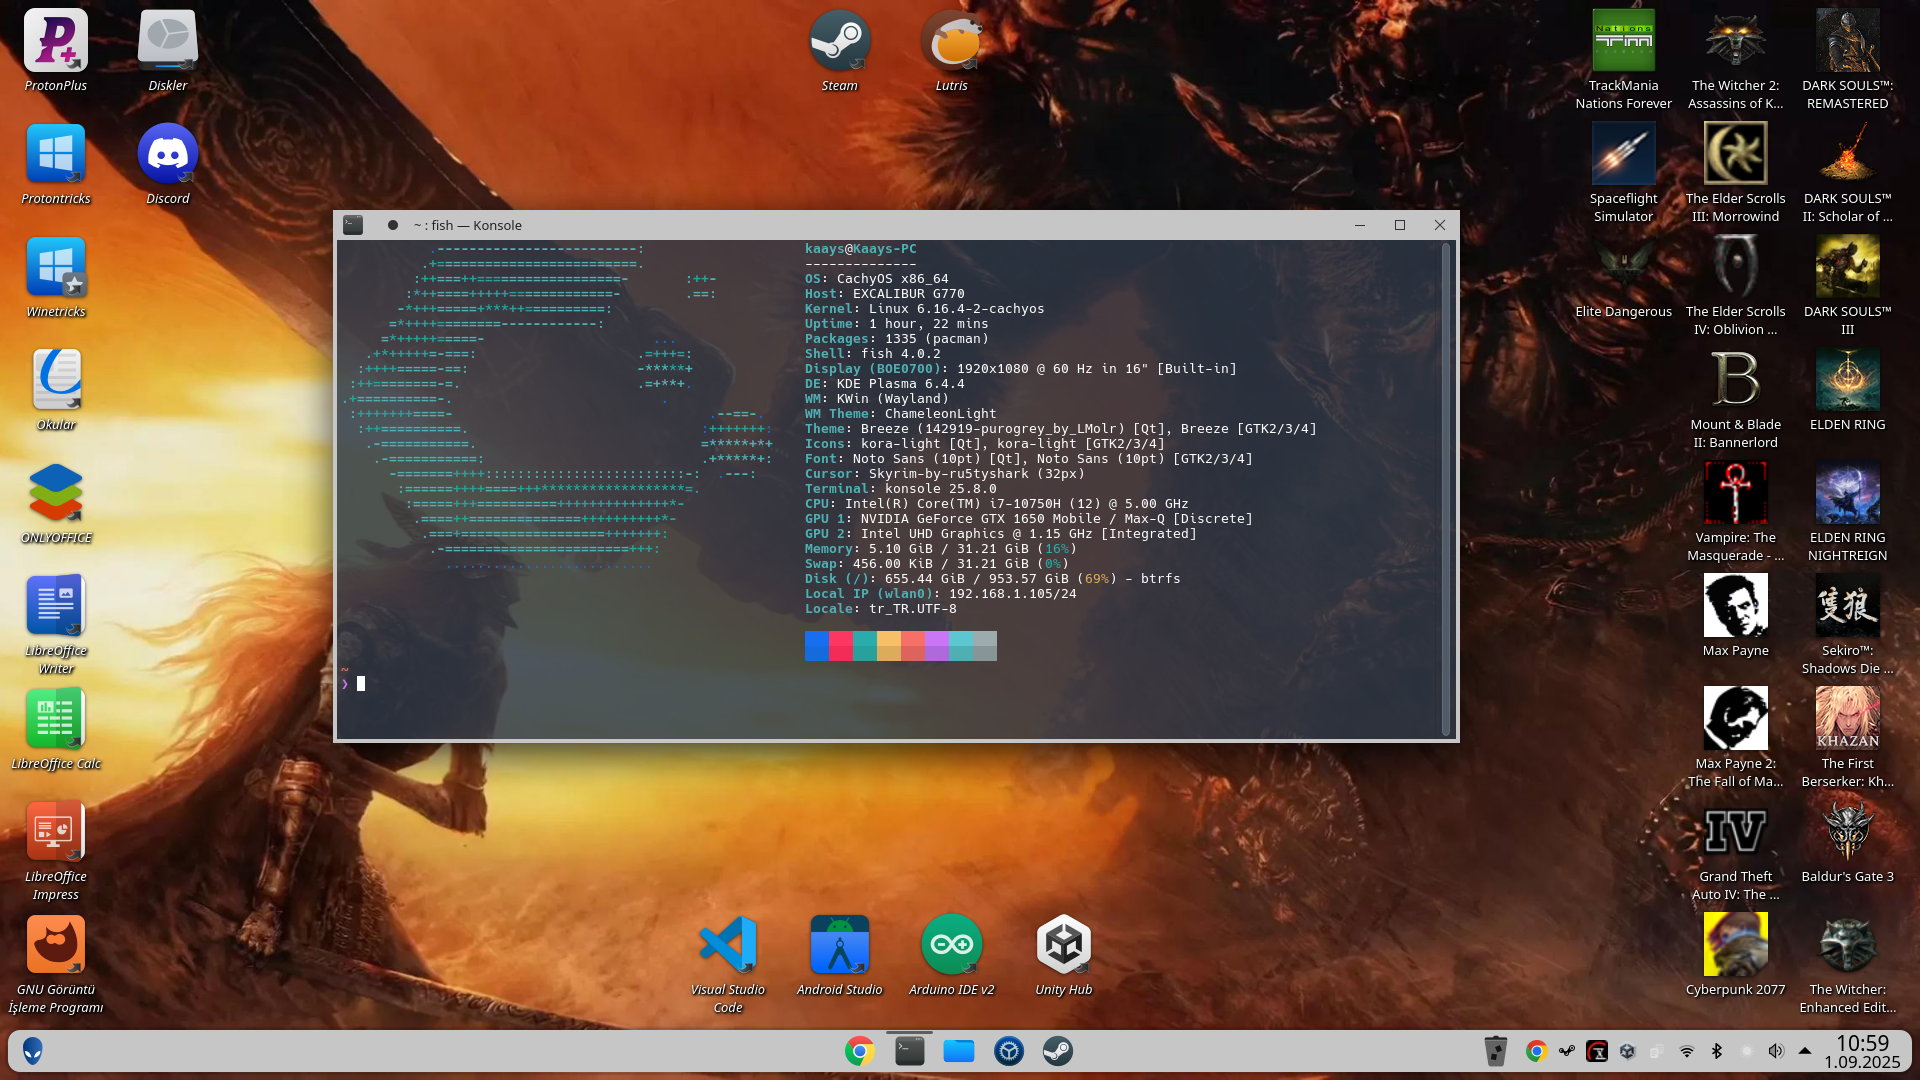The width and height of the screenshot is (1920, 1080).
Task: Open Elite Dangerous game shortcut
Action: tap(1623, 268)
